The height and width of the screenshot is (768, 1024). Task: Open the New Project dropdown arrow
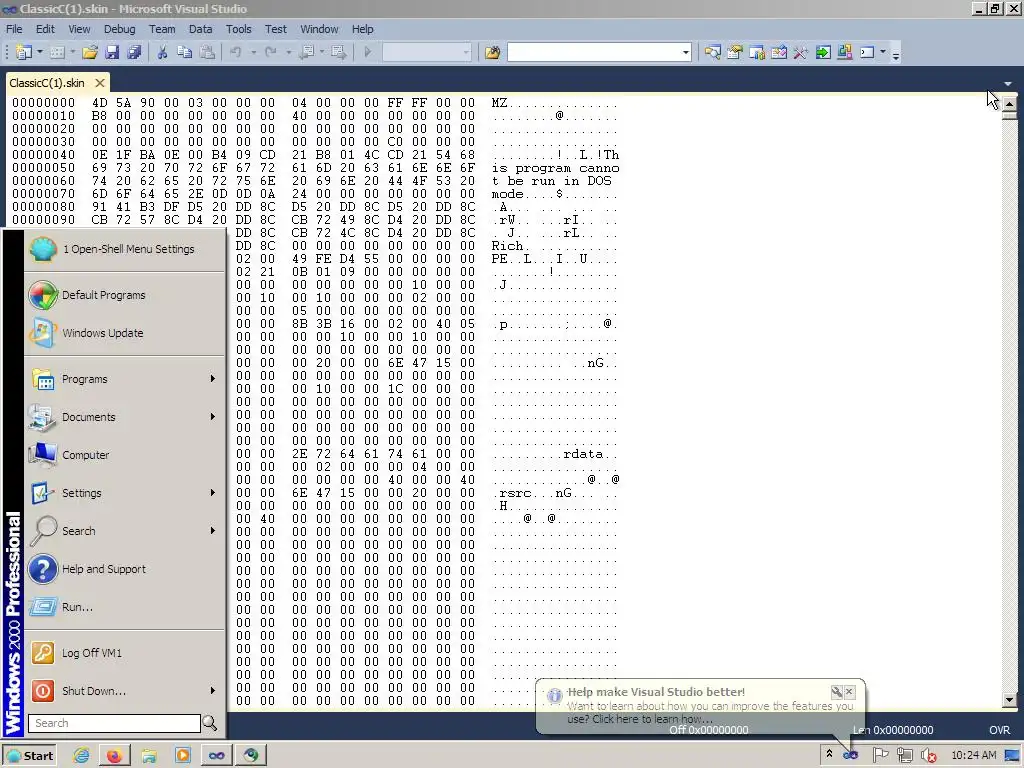40,52
